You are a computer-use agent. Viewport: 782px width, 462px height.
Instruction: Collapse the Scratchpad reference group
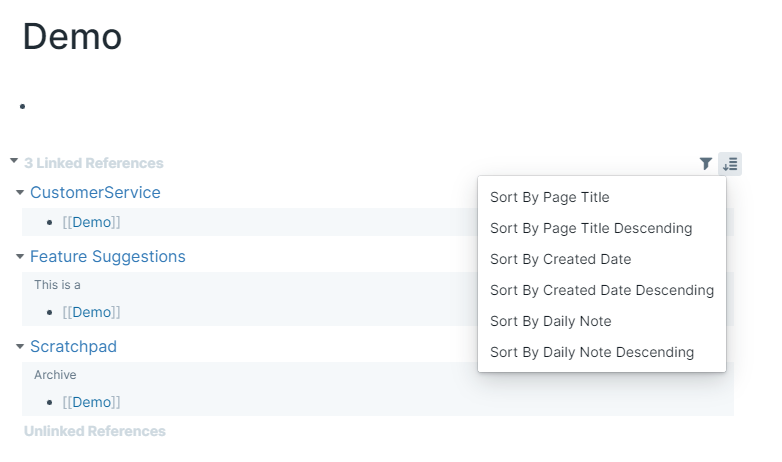coord(20,346)
